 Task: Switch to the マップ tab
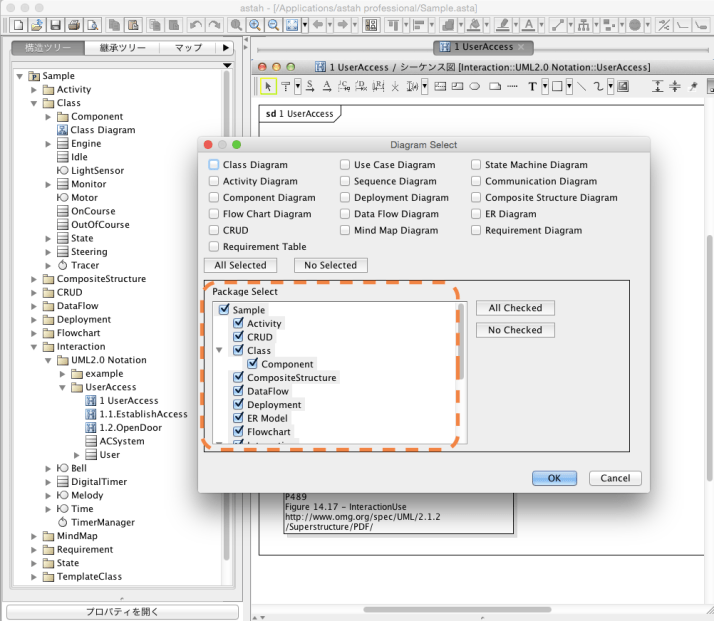pos(188,47)
